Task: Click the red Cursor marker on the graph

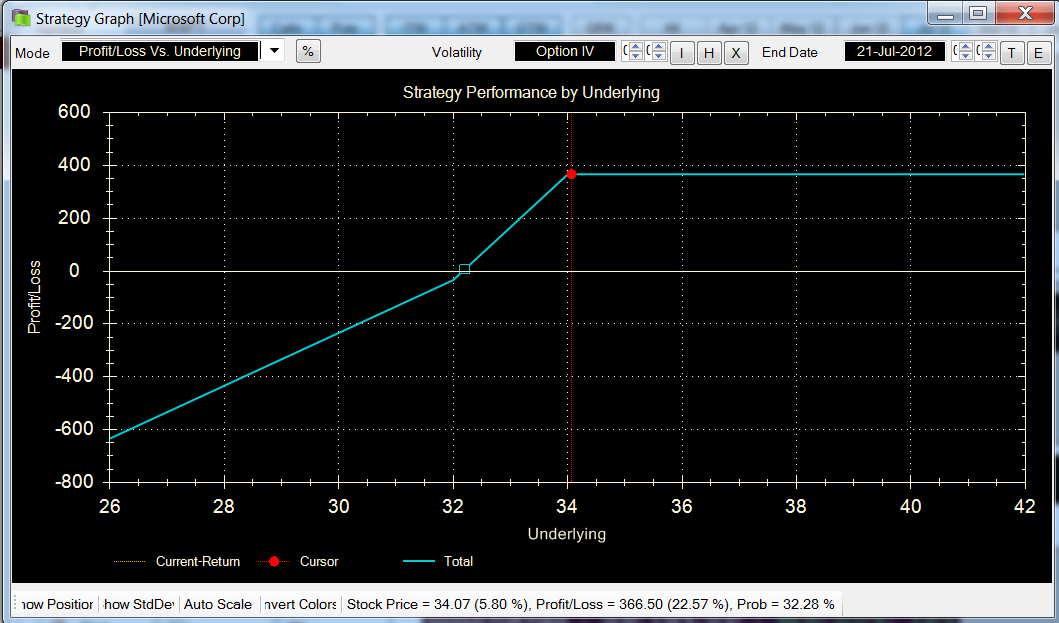Action: click(571, 174)
